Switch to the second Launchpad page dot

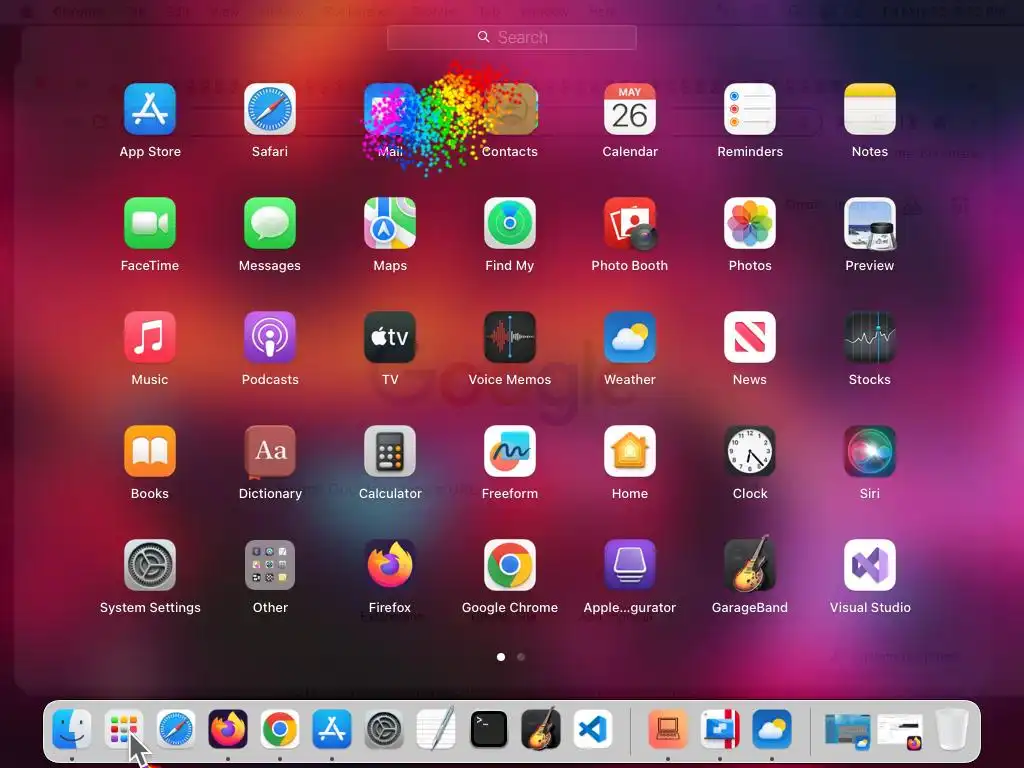(x=520, y=657)
